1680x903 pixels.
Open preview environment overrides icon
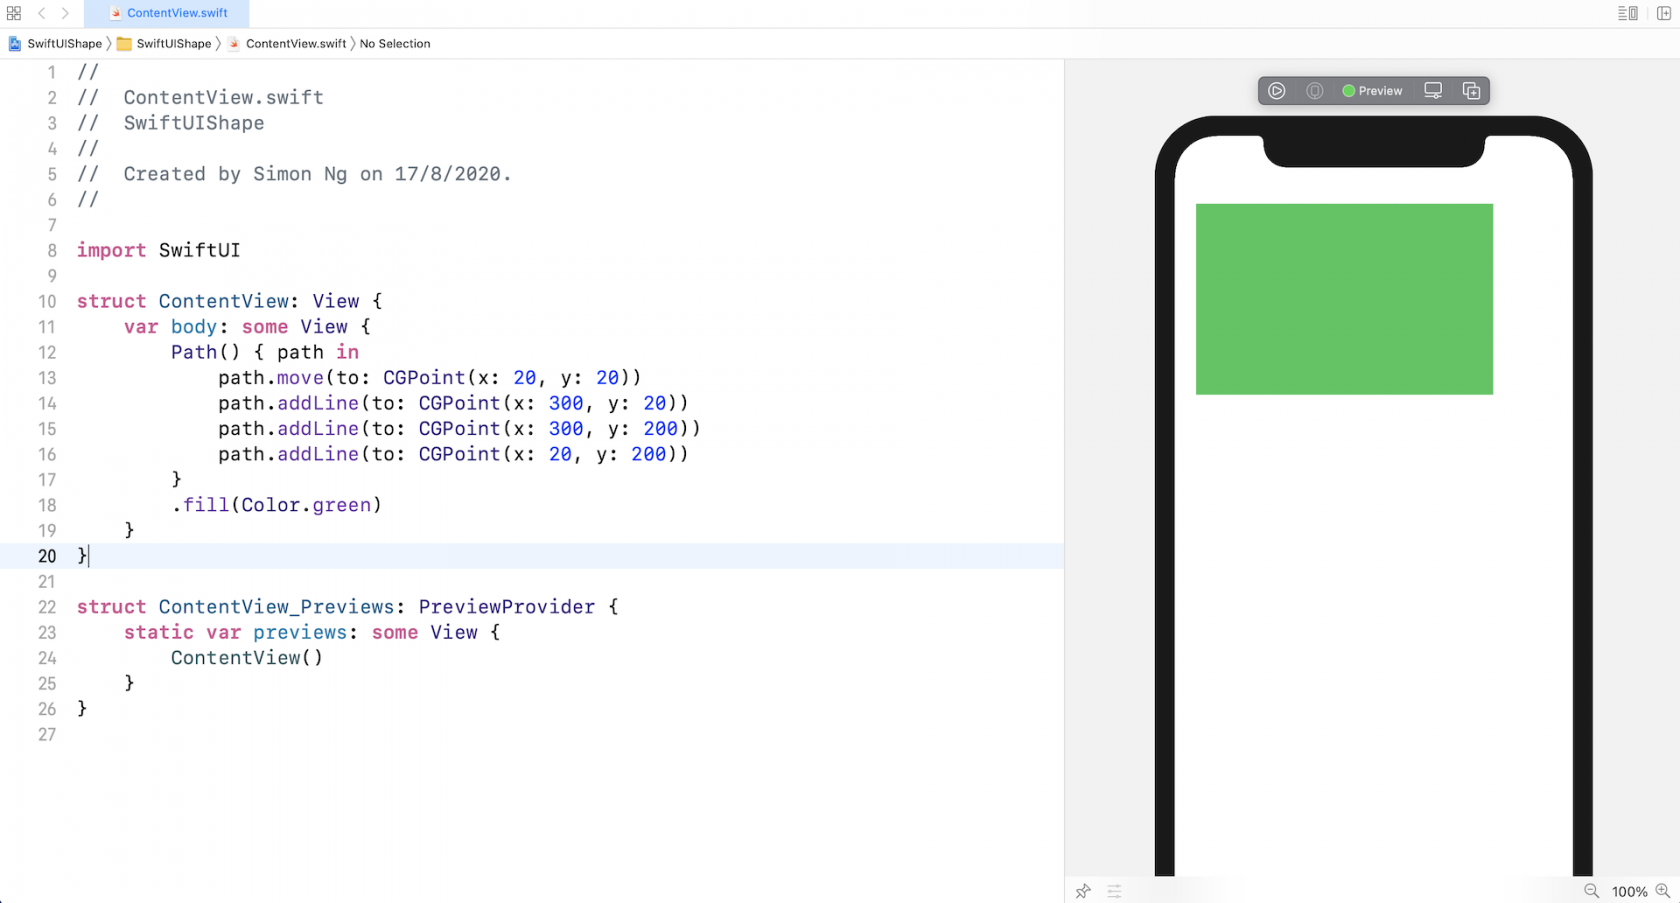click(1115, 890)
